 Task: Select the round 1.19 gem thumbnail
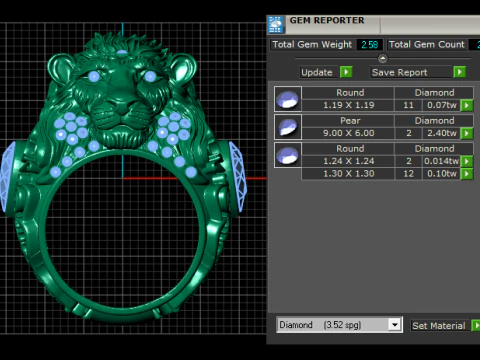[288, 99]
